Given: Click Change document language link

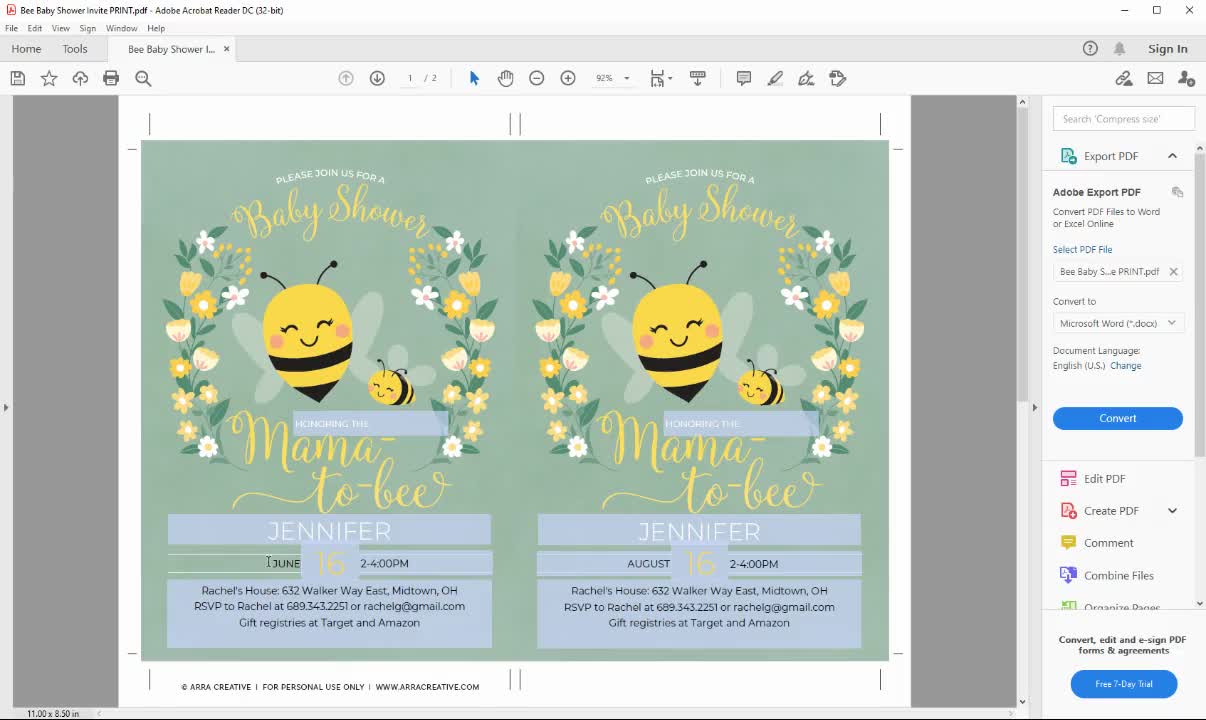Looking at the screenshot, I should (x=1125, y=366).
